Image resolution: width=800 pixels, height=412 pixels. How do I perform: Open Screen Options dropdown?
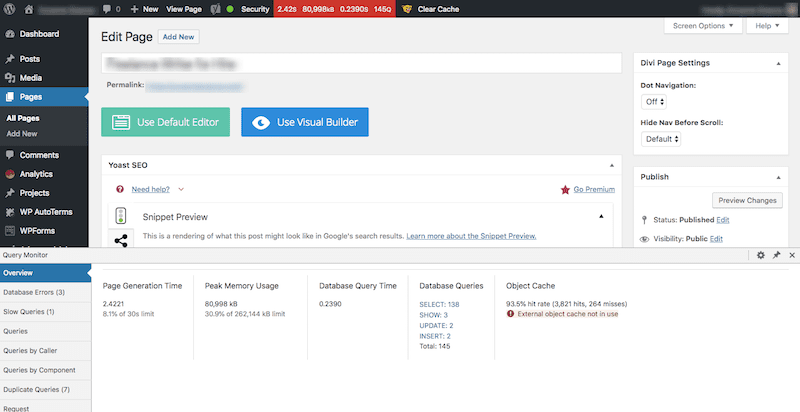click(x=703, y=26)
